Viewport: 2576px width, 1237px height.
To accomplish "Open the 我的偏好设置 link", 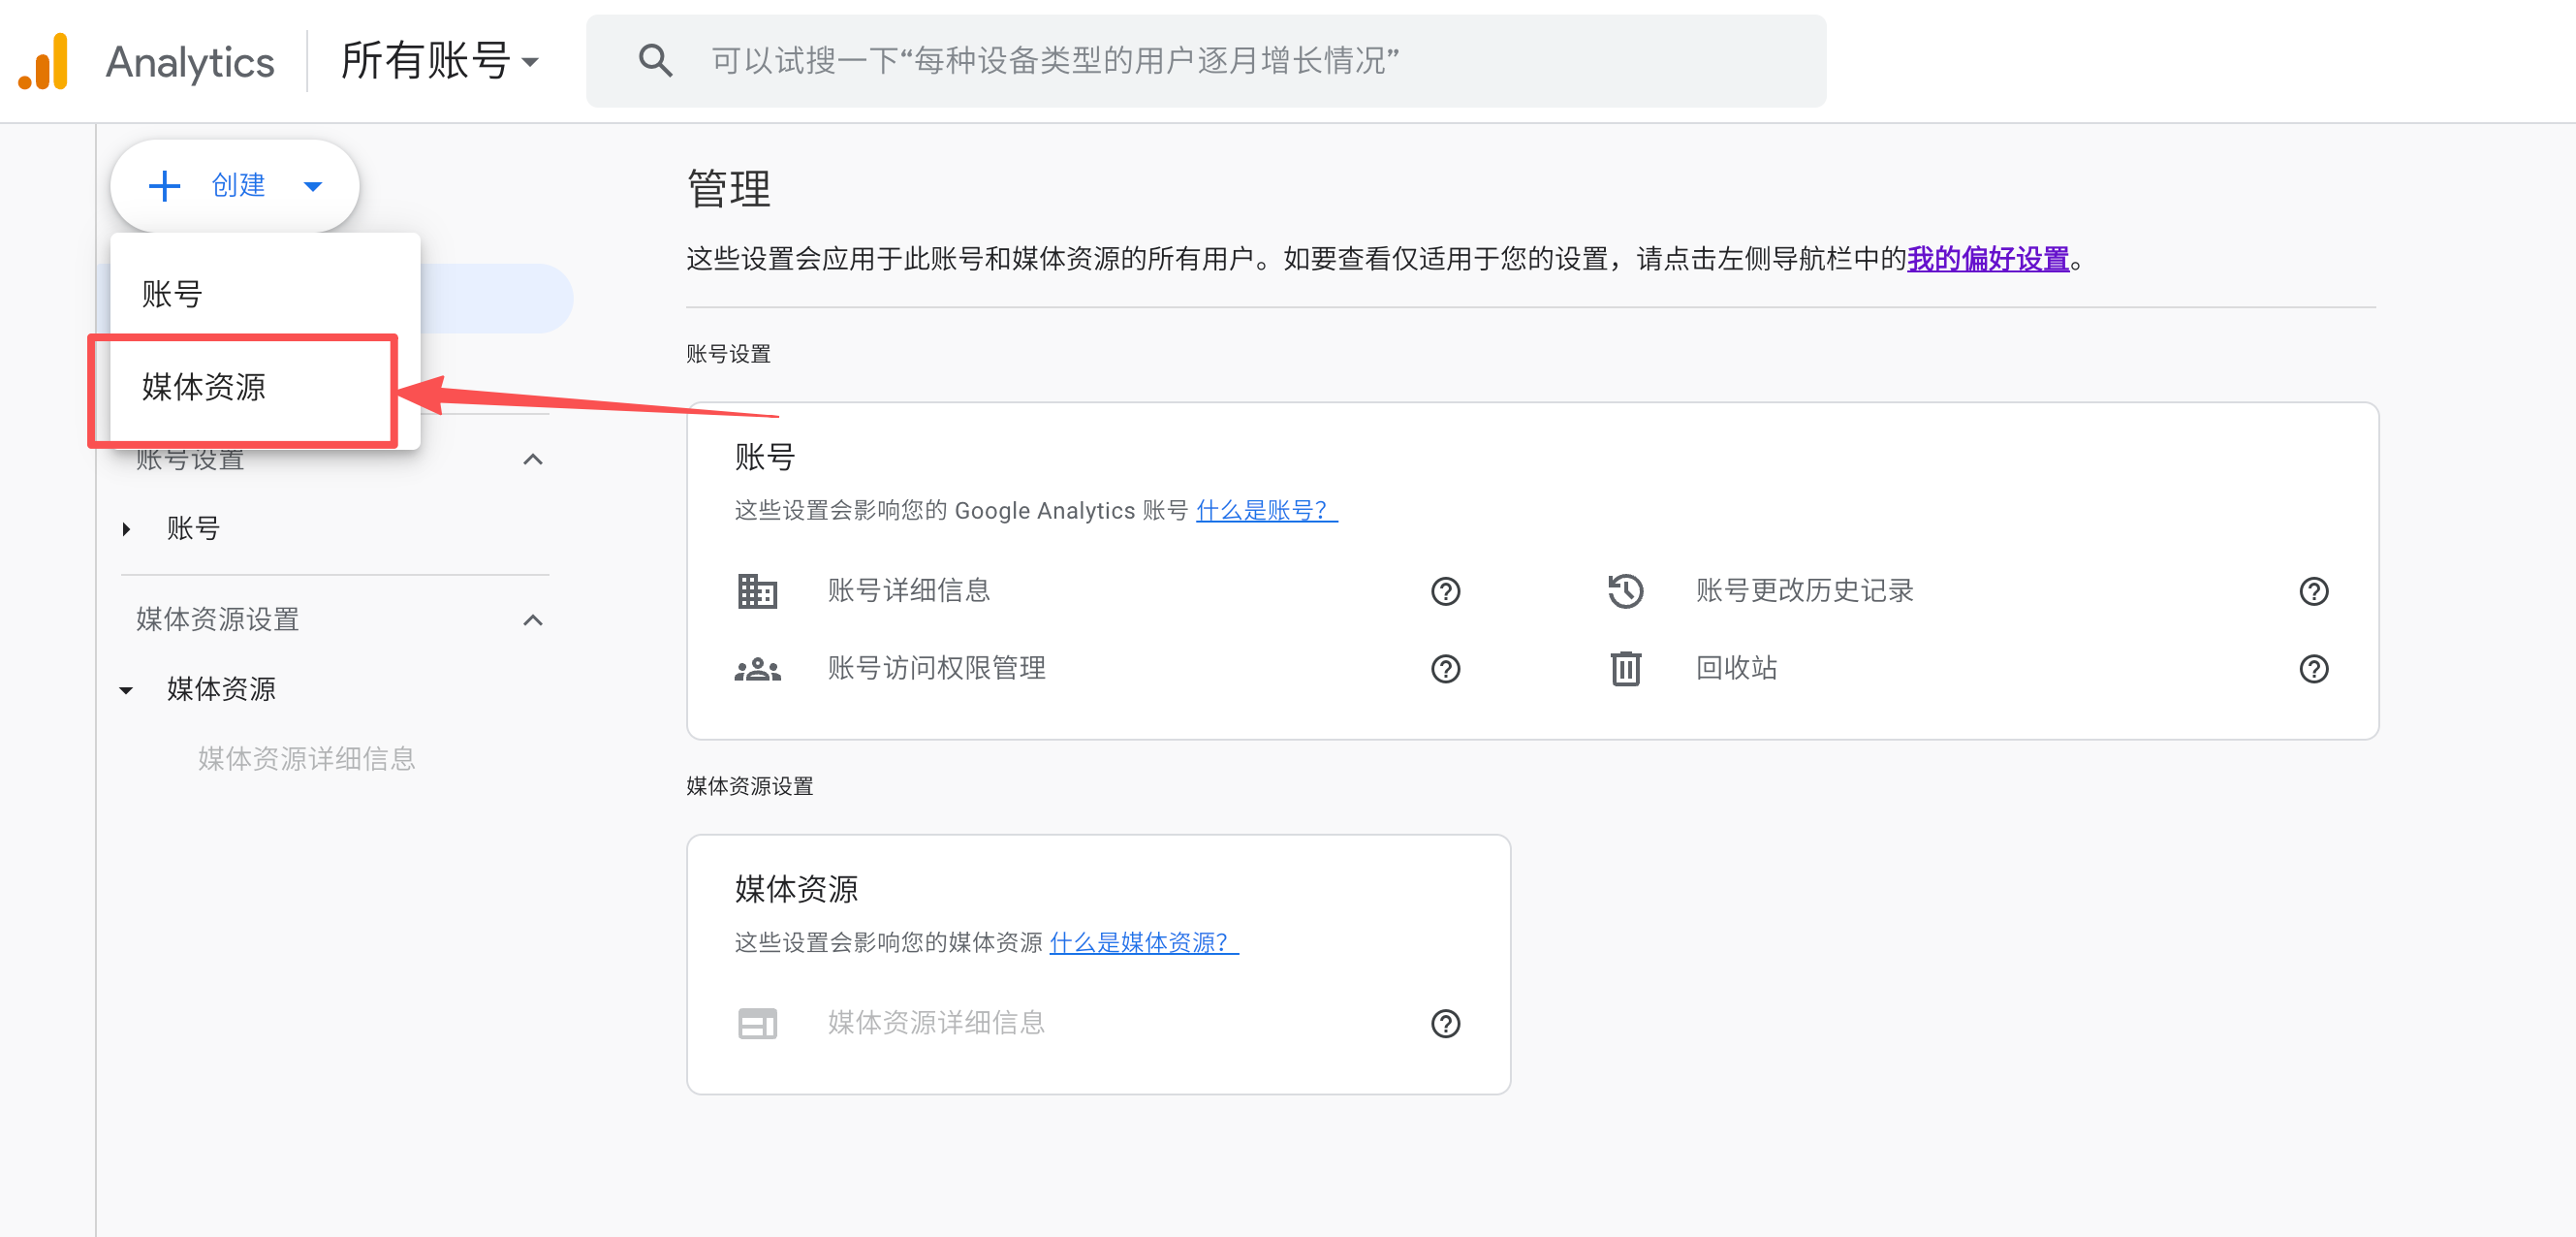I will click(x=1987, y=259).
